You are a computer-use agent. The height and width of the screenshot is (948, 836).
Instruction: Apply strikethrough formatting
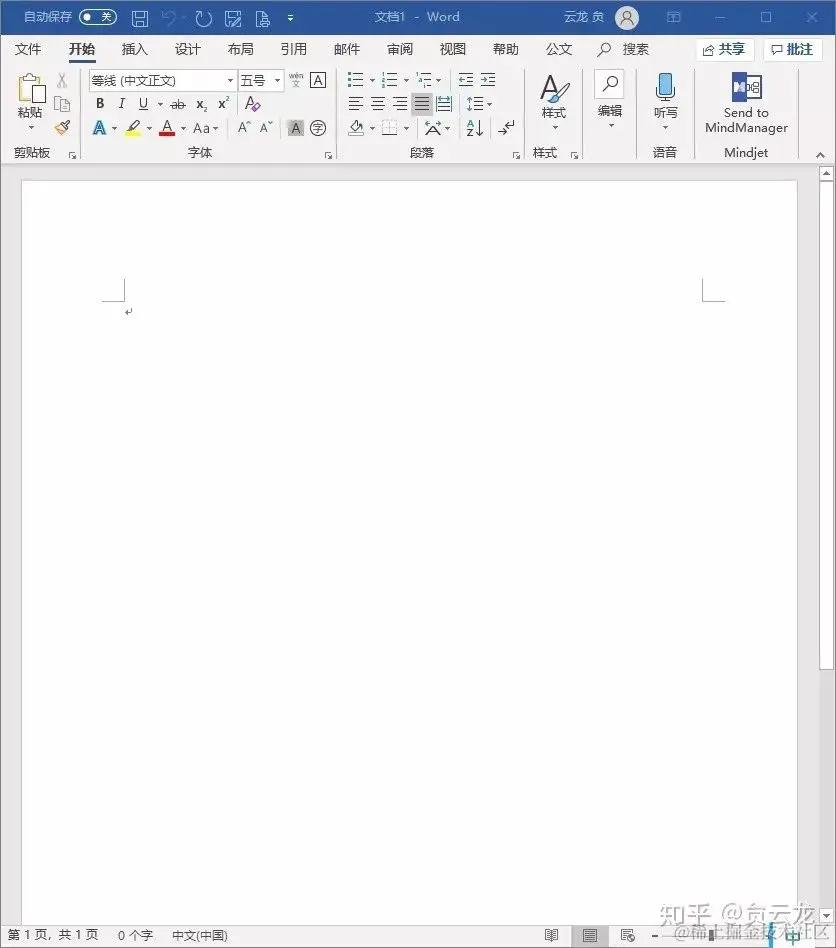(x=178, y=105)
